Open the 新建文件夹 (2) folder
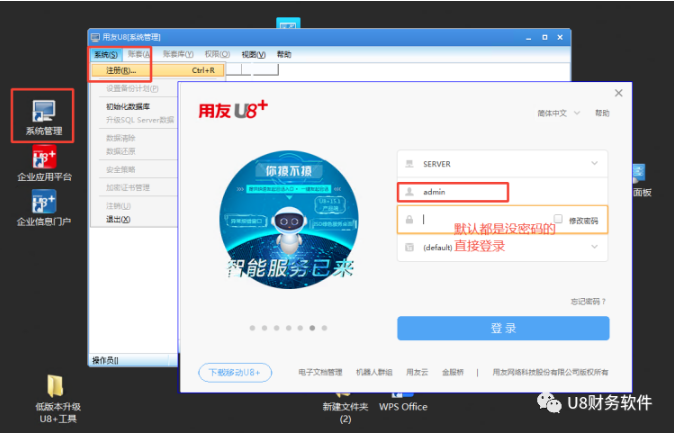The width and height of the screenshot is (674, 434). tap(345, 407)
